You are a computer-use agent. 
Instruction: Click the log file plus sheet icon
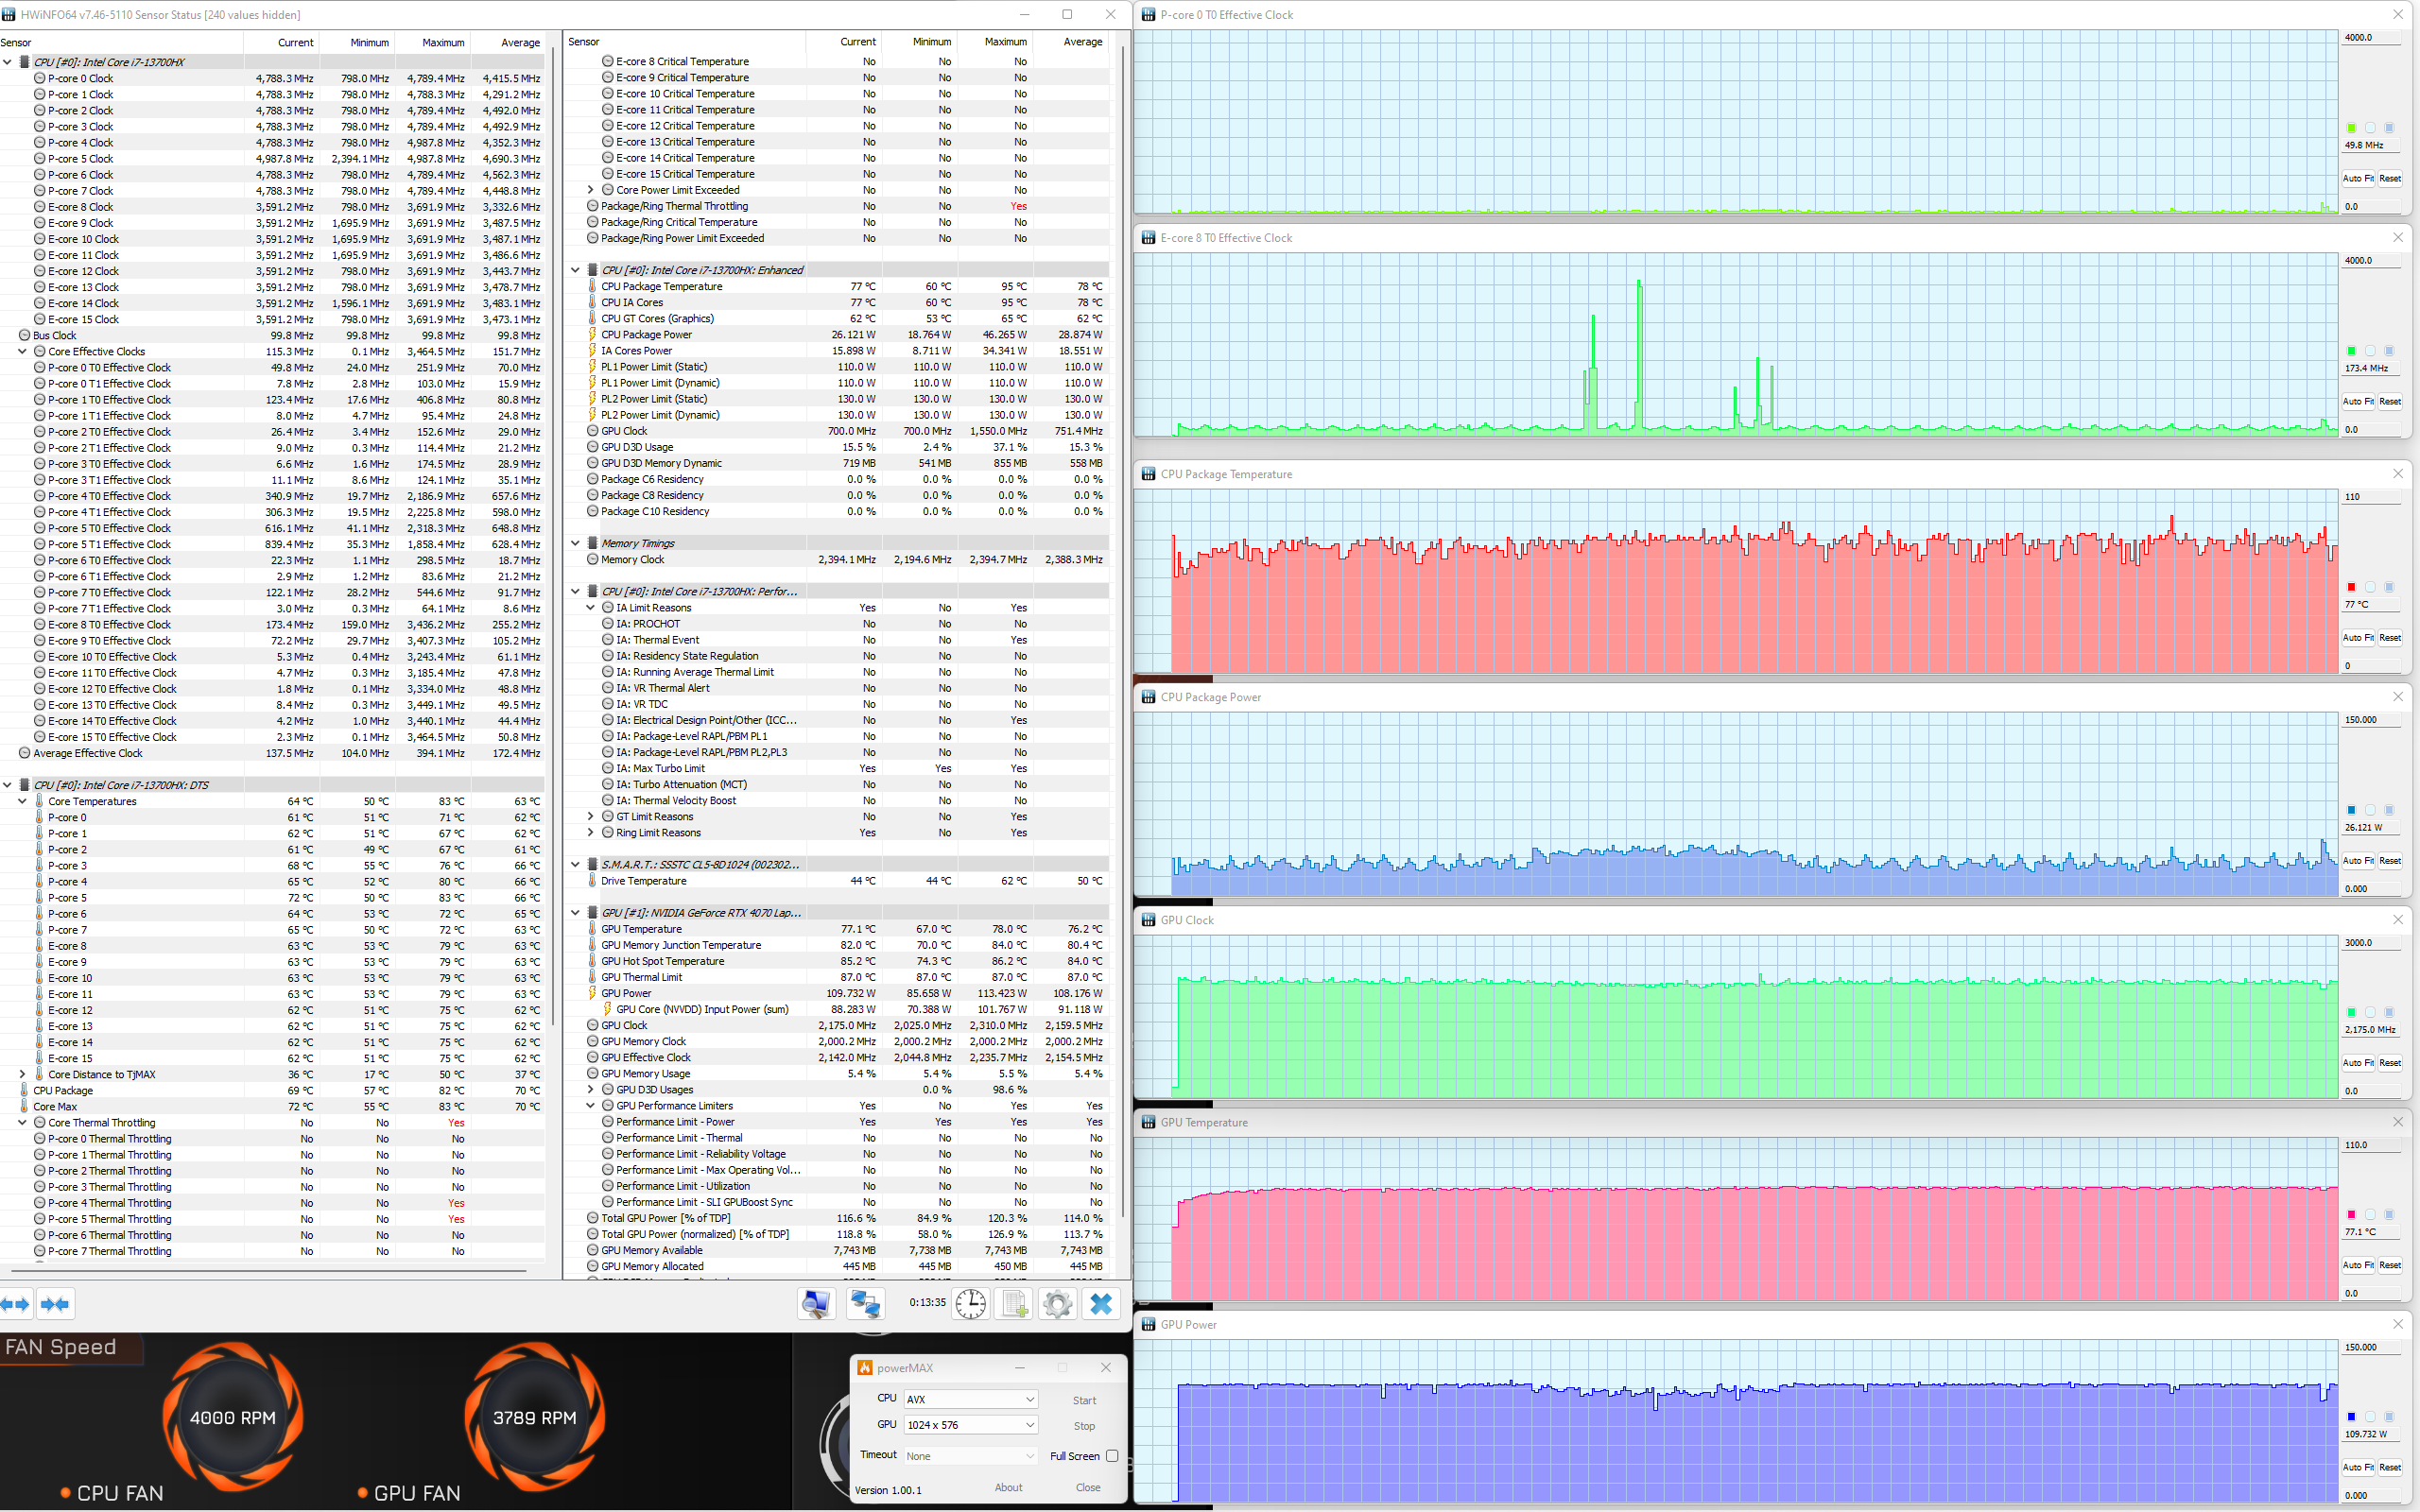(1015, 1303)
